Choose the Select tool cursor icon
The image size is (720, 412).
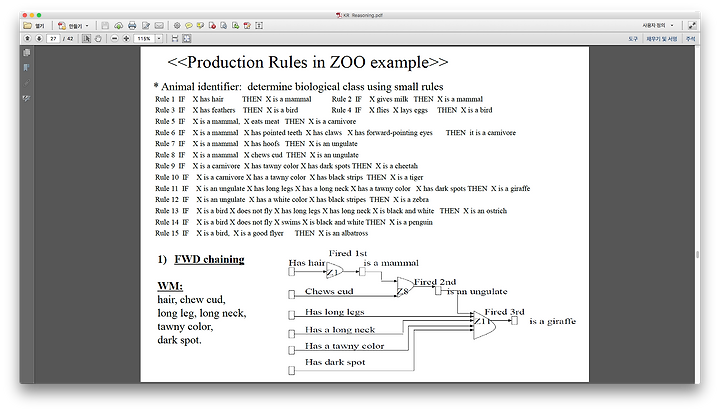click(86, 39)
